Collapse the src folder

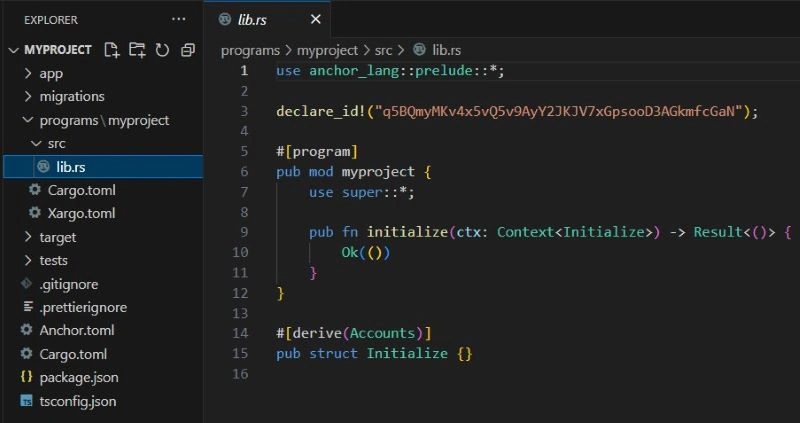coord(36,143)
